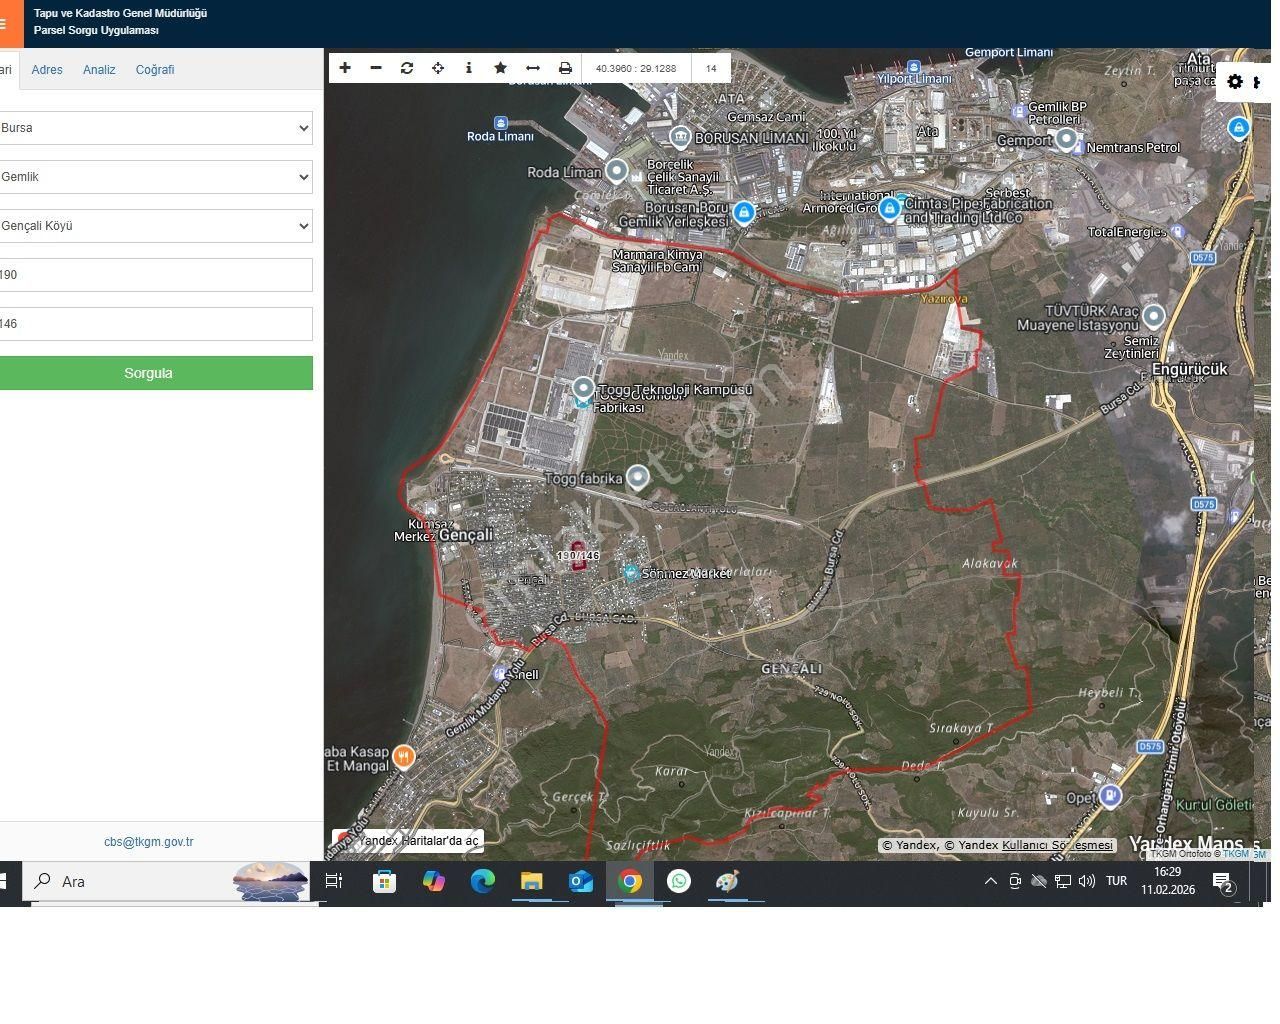Zoom in on the map with the plus icon
1280x1024 pixels.
[x=345, y=67]
